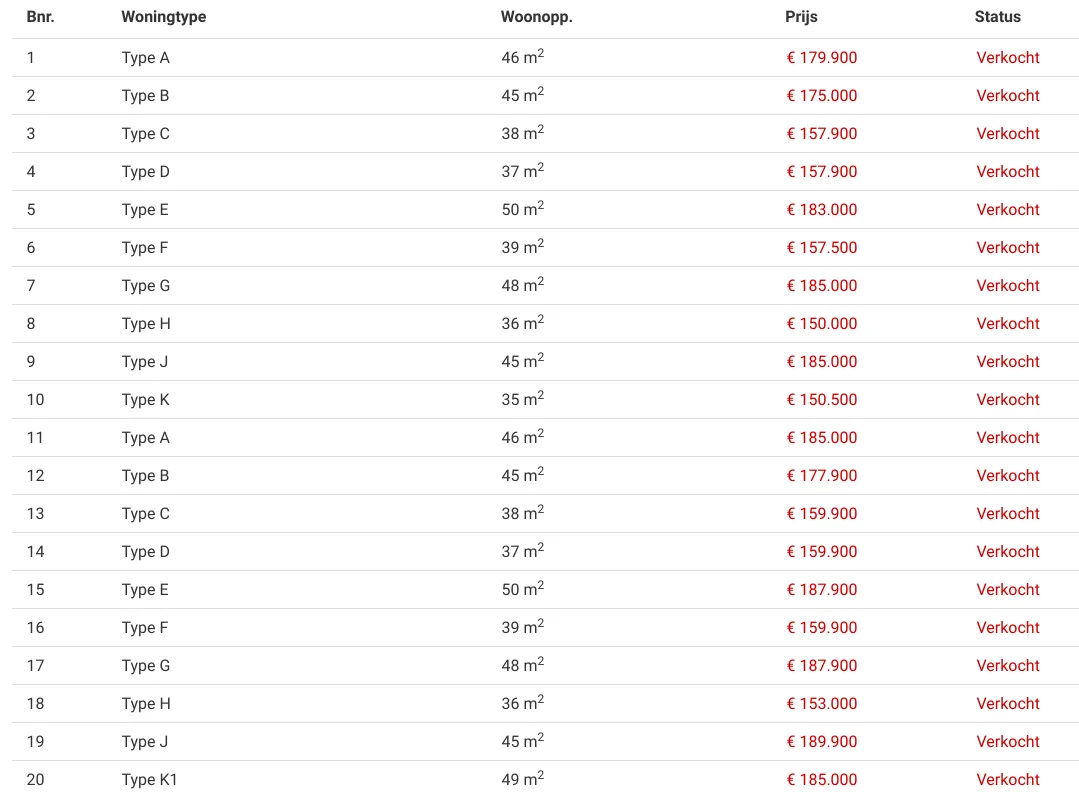Click the price € 189.900

click(822, 742)
